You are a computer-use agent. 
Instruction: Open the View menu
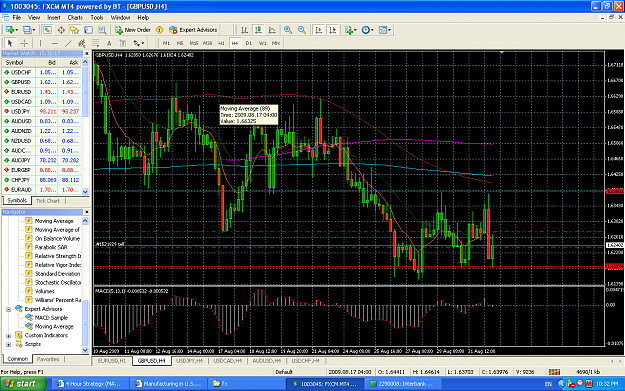pos(34,18)
